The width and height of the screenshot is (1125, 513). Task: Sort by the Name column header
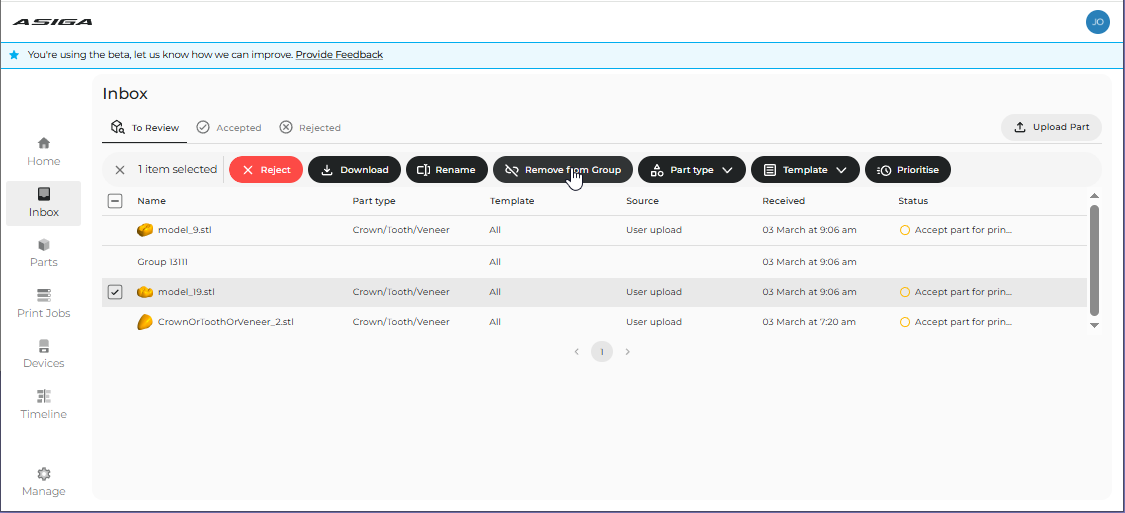coord(151,201)
